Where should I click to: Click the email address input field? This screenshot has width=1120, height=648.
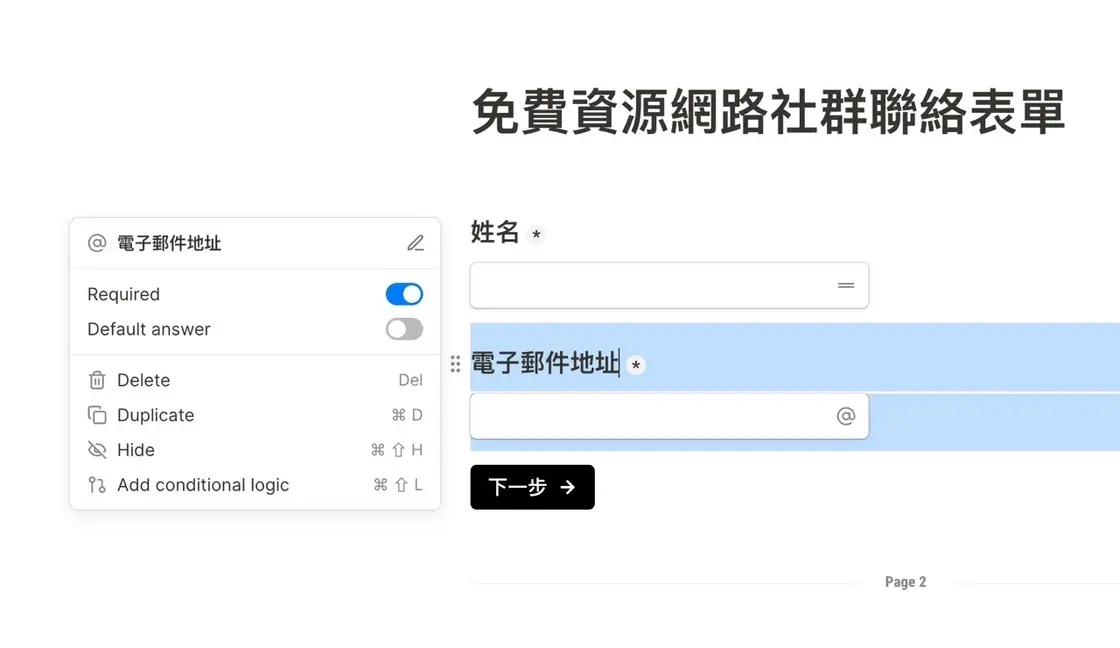tap(669, 416)
